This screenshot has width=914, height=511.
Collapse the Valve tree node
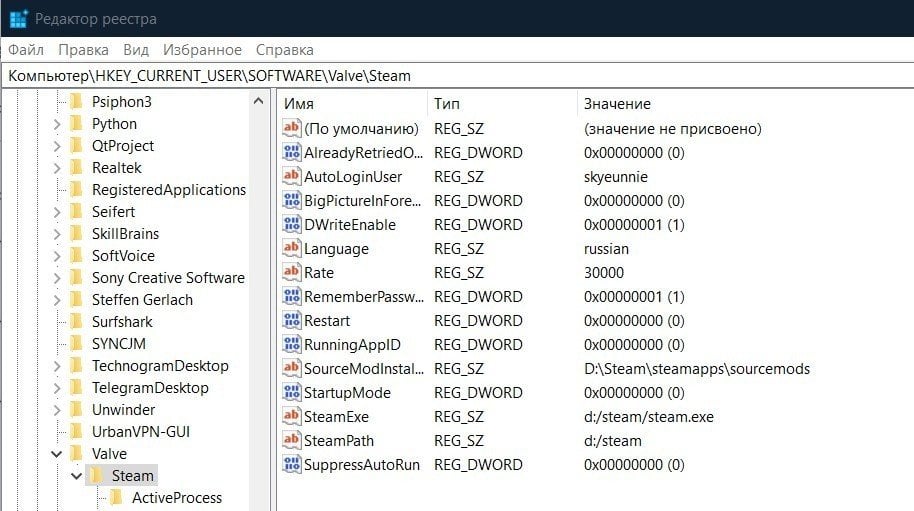click(57, 453)
